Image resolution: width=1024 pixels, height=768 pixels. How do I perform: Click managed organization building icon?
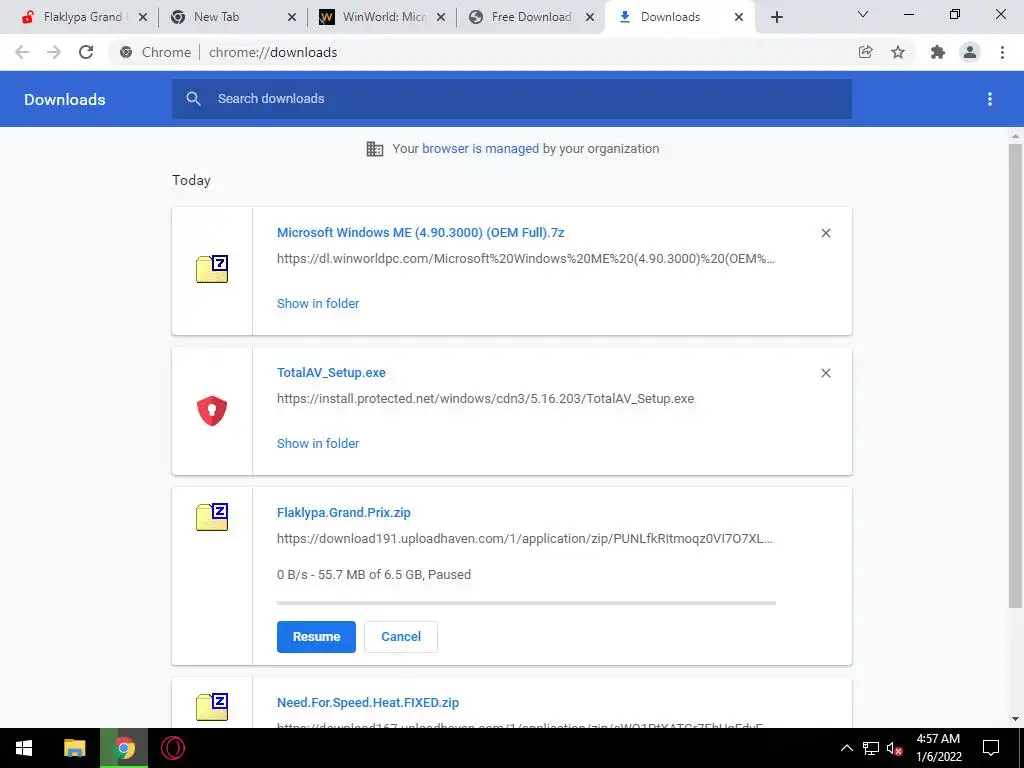(375, 149)
